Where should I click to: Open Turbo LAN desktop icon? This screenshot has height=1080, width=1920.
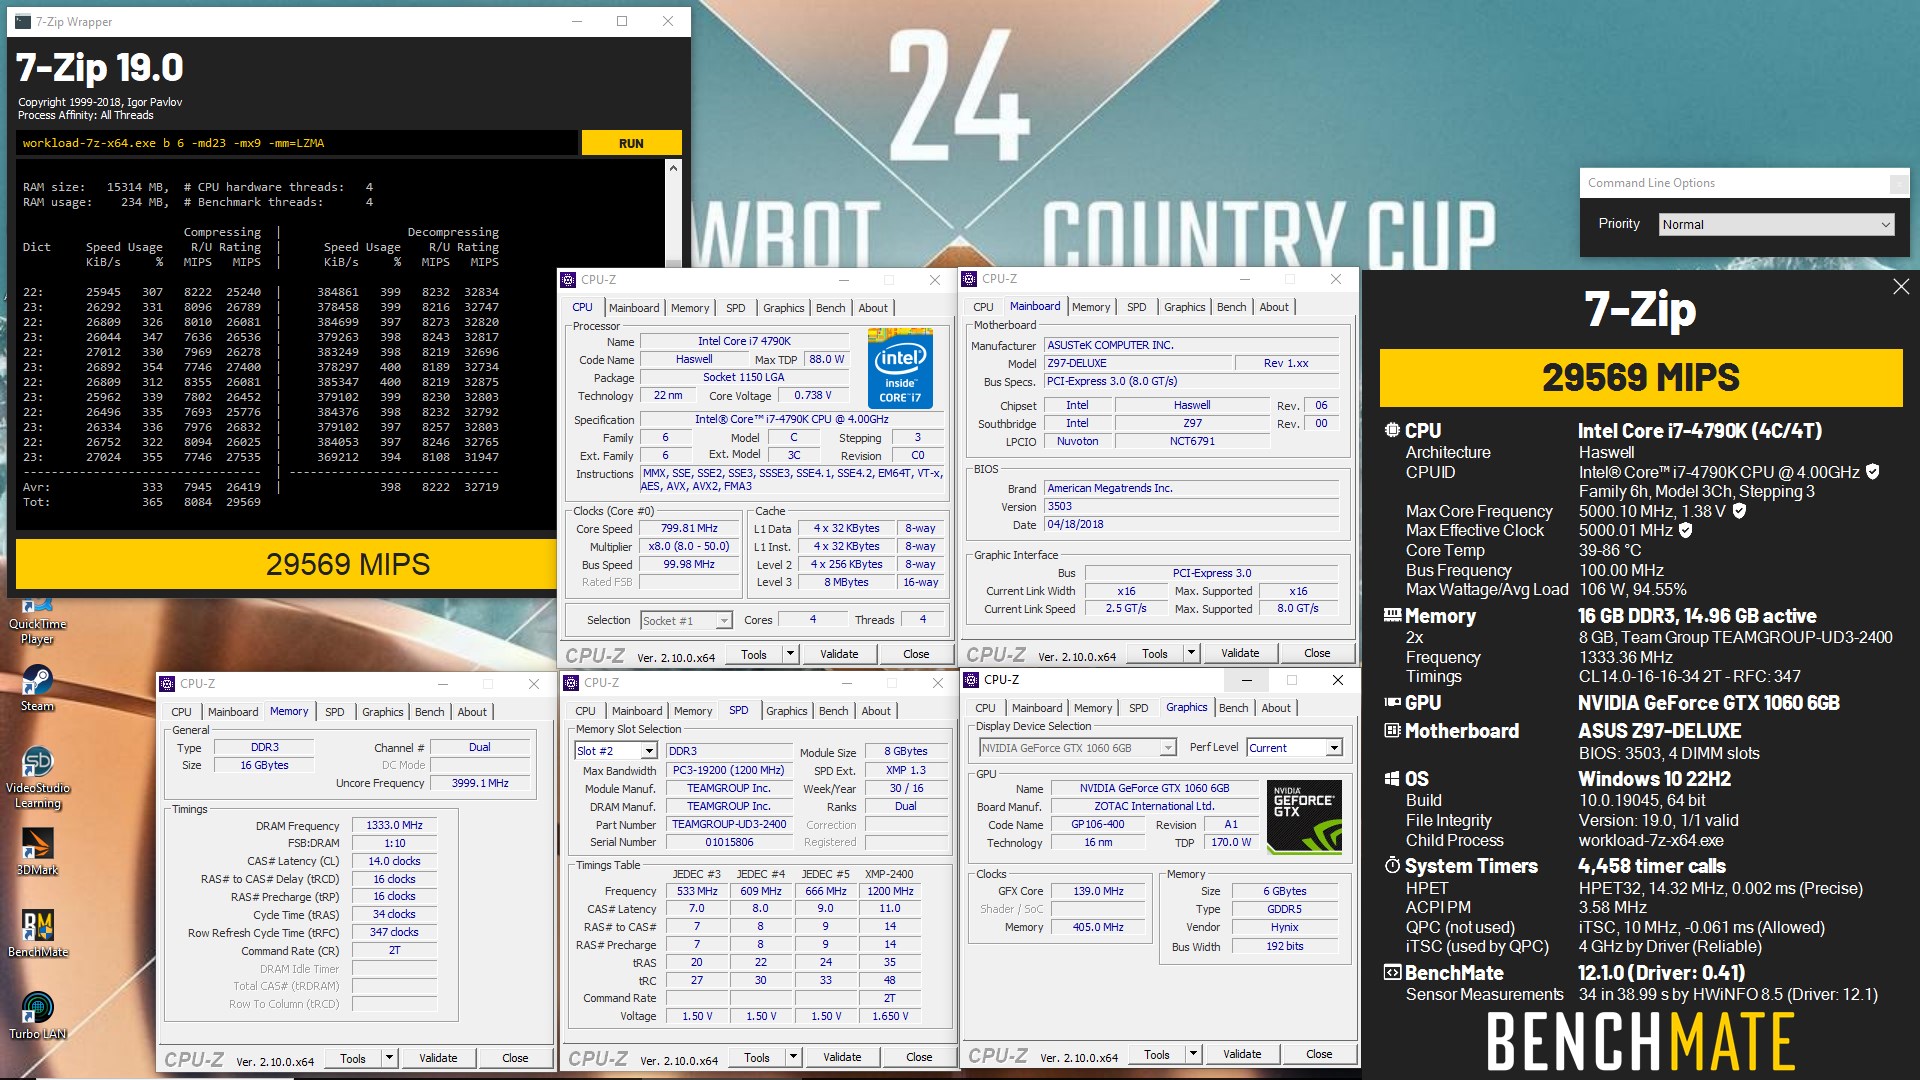pyautogui.click(x=37, y=1015)
